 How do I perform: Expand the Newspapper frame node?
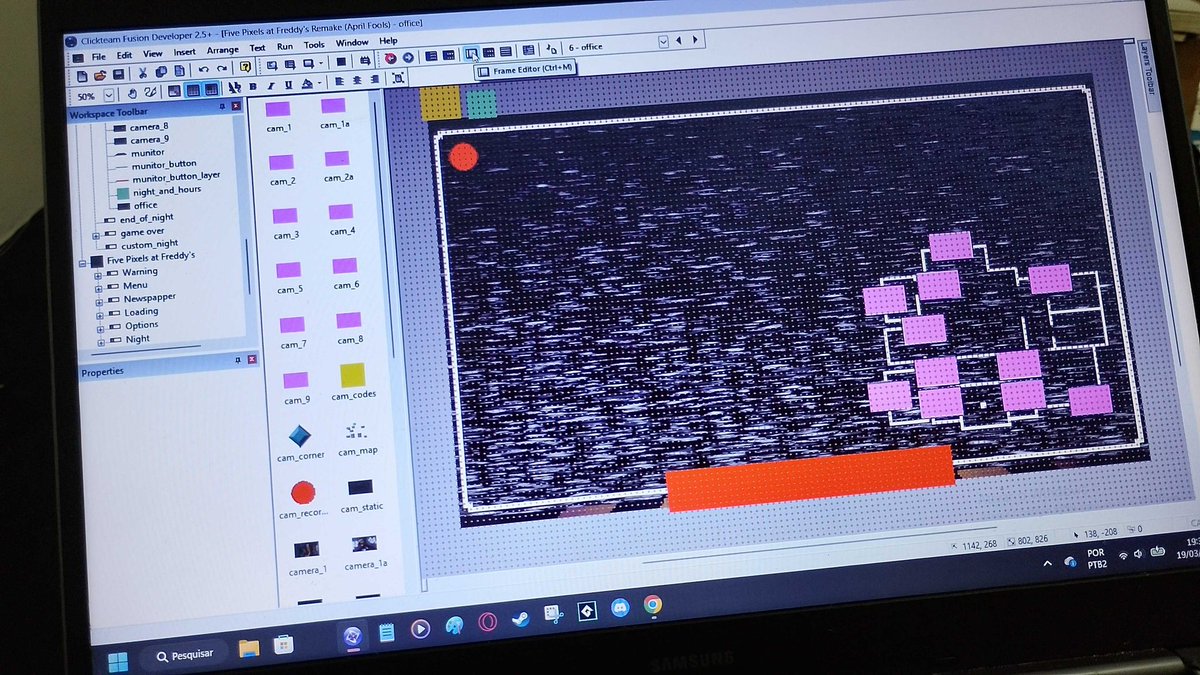(99, 302)
